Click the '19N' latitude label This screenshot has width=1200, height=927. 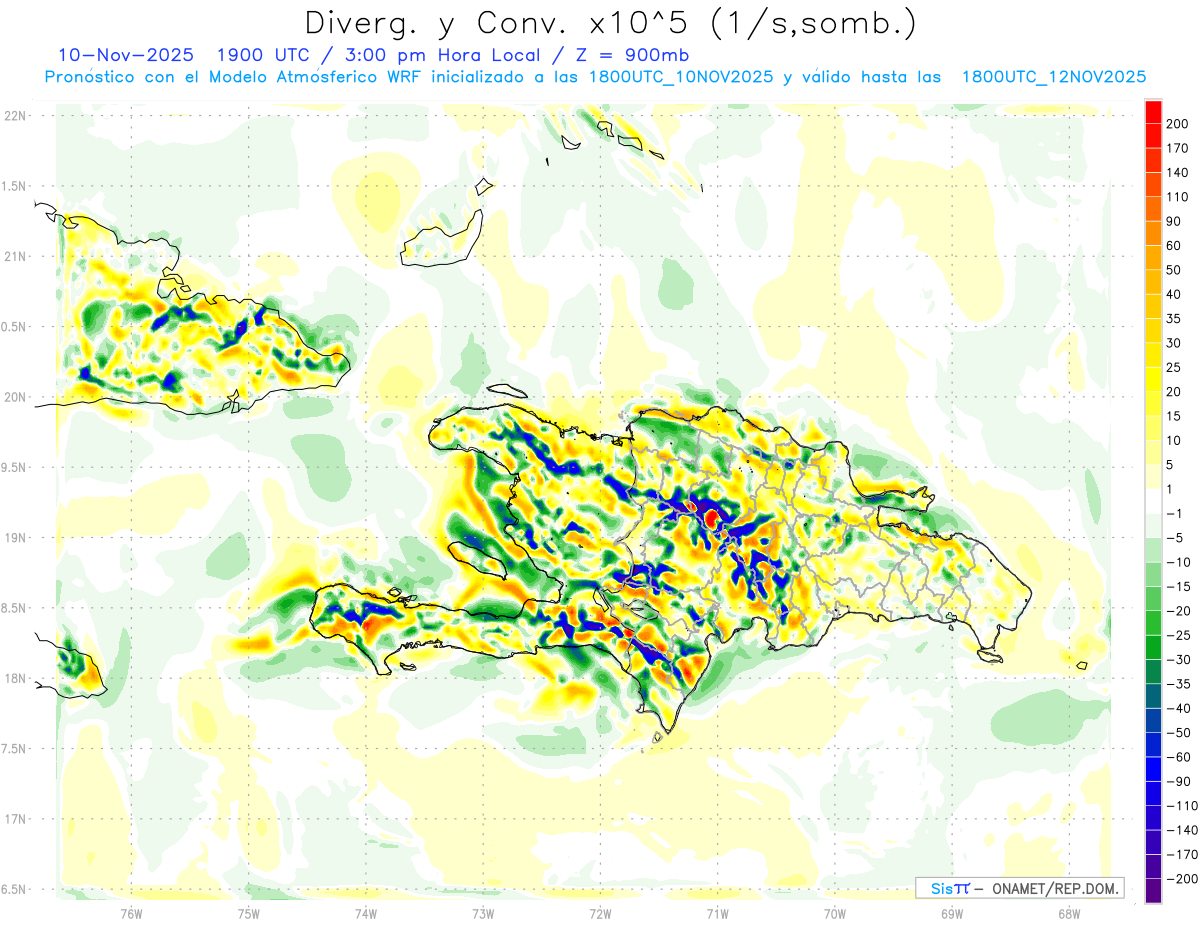(13, 538)
